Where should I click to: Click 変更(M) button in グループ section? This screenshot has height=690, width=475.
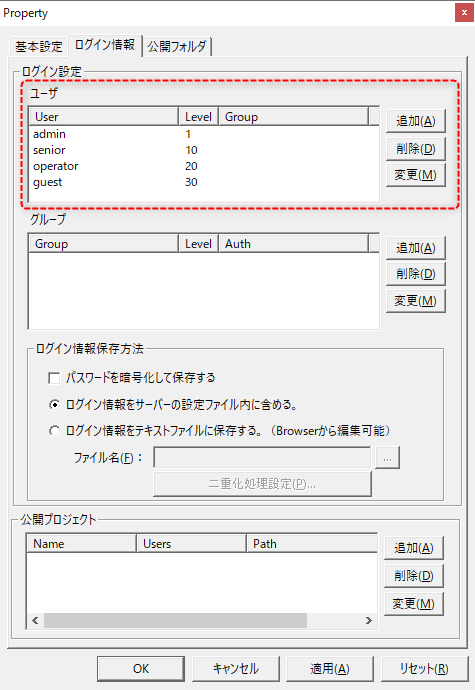click(x=416, y=301)
